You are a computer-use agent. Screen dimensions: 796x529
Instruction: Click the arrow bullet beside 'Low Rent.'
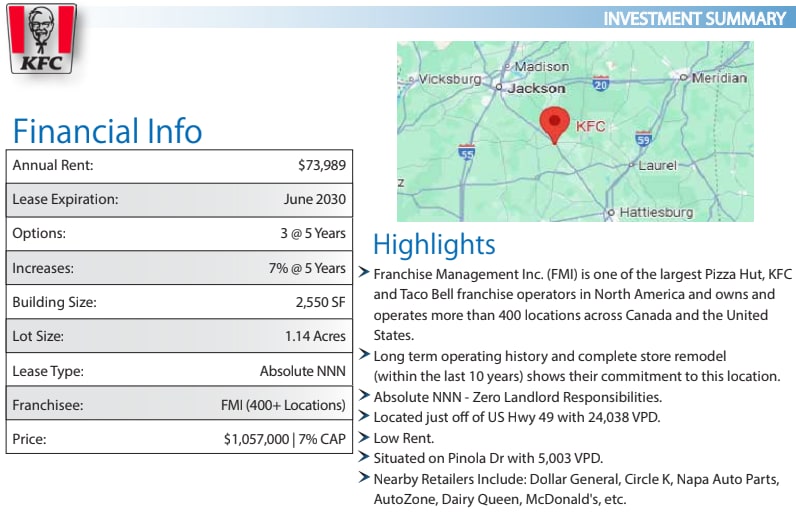pos(365,438)
